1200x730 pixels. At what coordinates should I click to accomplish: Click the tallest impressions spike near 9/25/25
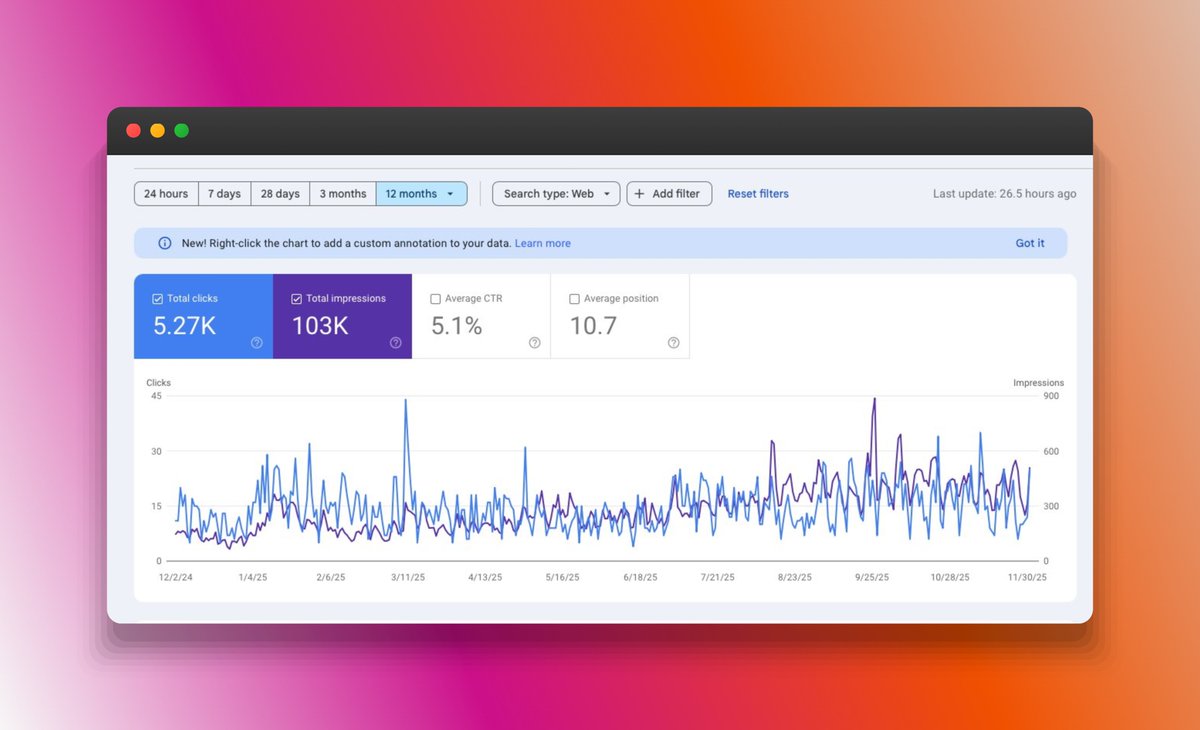pyautogui.click(x=874, y=400)
